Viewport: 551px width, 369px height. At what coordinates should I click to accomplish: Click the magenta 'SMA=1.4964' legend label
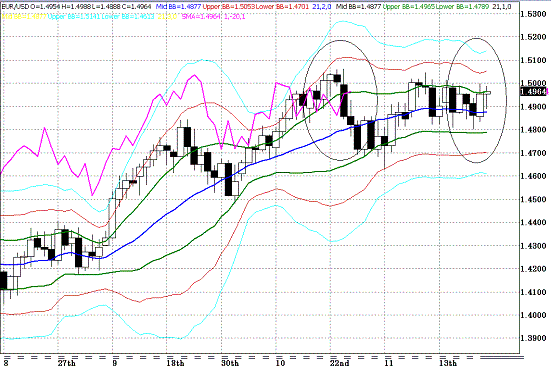[x=201, y=16]
